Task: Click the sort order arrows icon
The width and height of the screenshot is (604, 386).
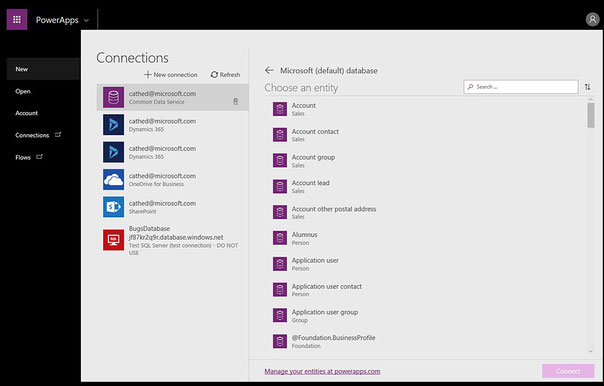Action: pyautogui.click(x=587, y=87)
